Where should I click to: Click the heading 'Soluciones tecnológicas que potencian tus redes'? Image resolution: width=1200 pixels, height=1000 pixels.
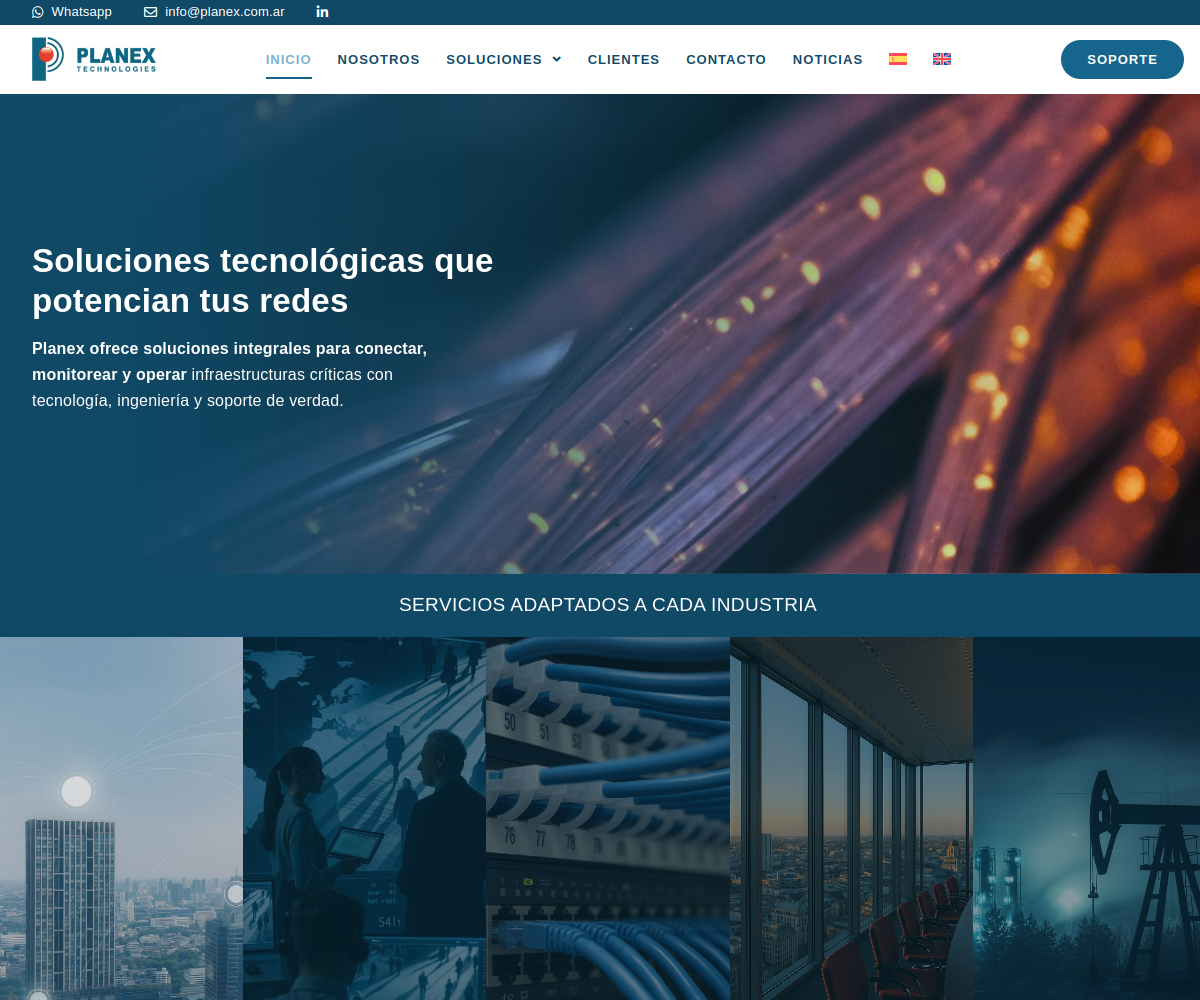(x=263, y=281)
